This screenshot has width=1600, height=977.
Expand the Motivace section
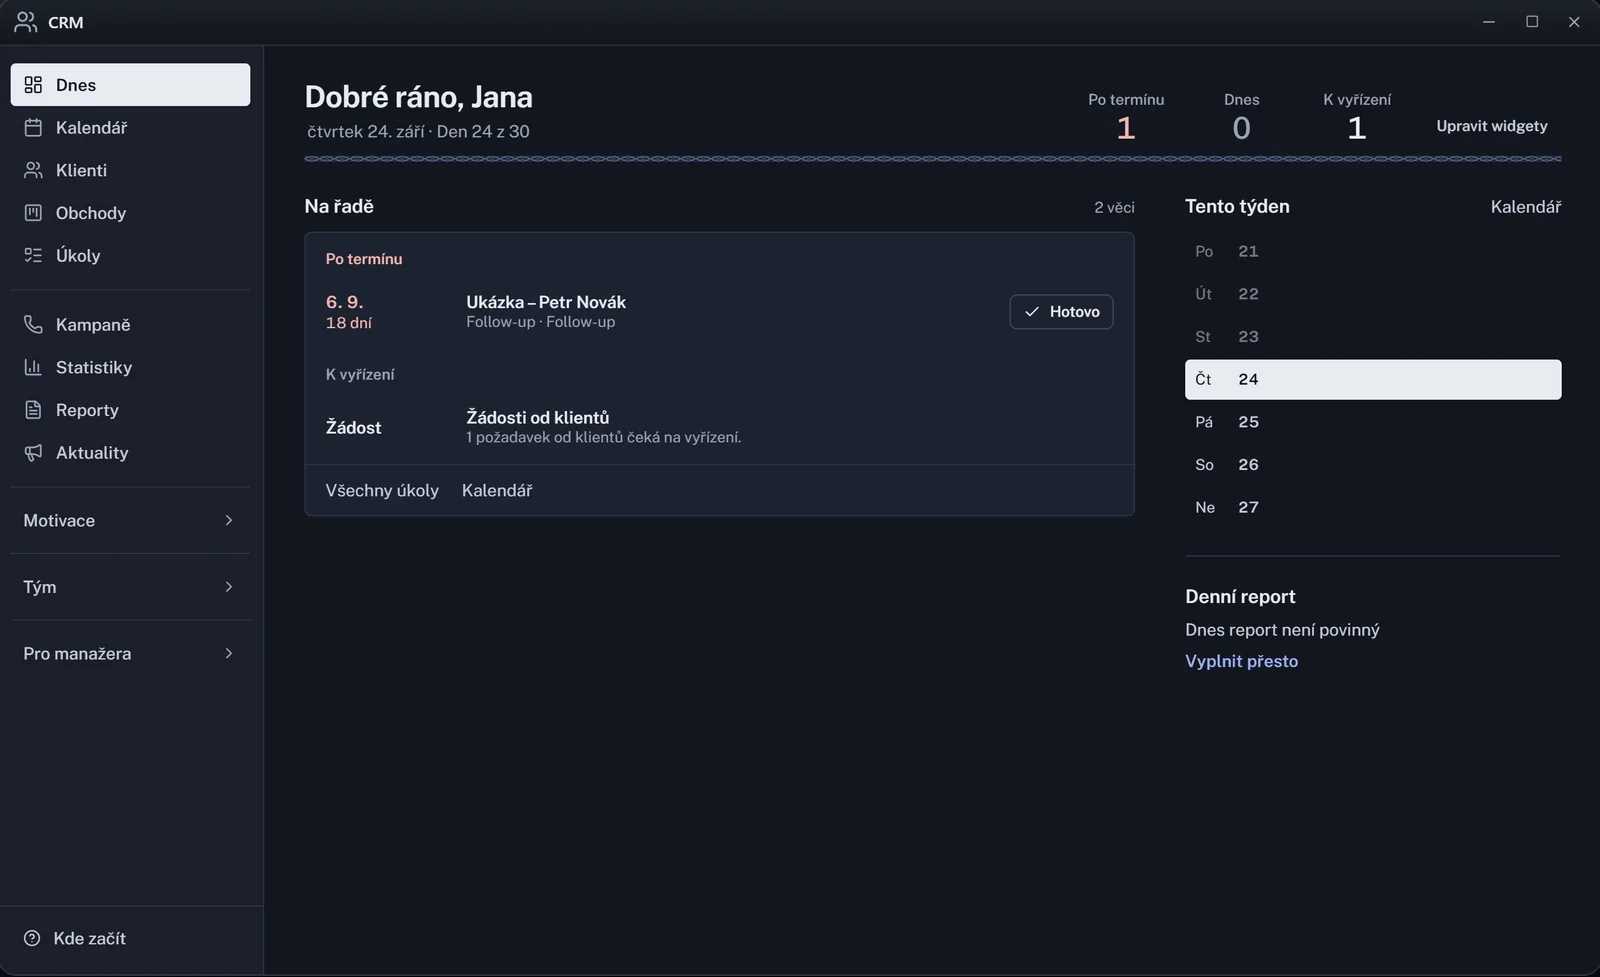pos(130,520)
